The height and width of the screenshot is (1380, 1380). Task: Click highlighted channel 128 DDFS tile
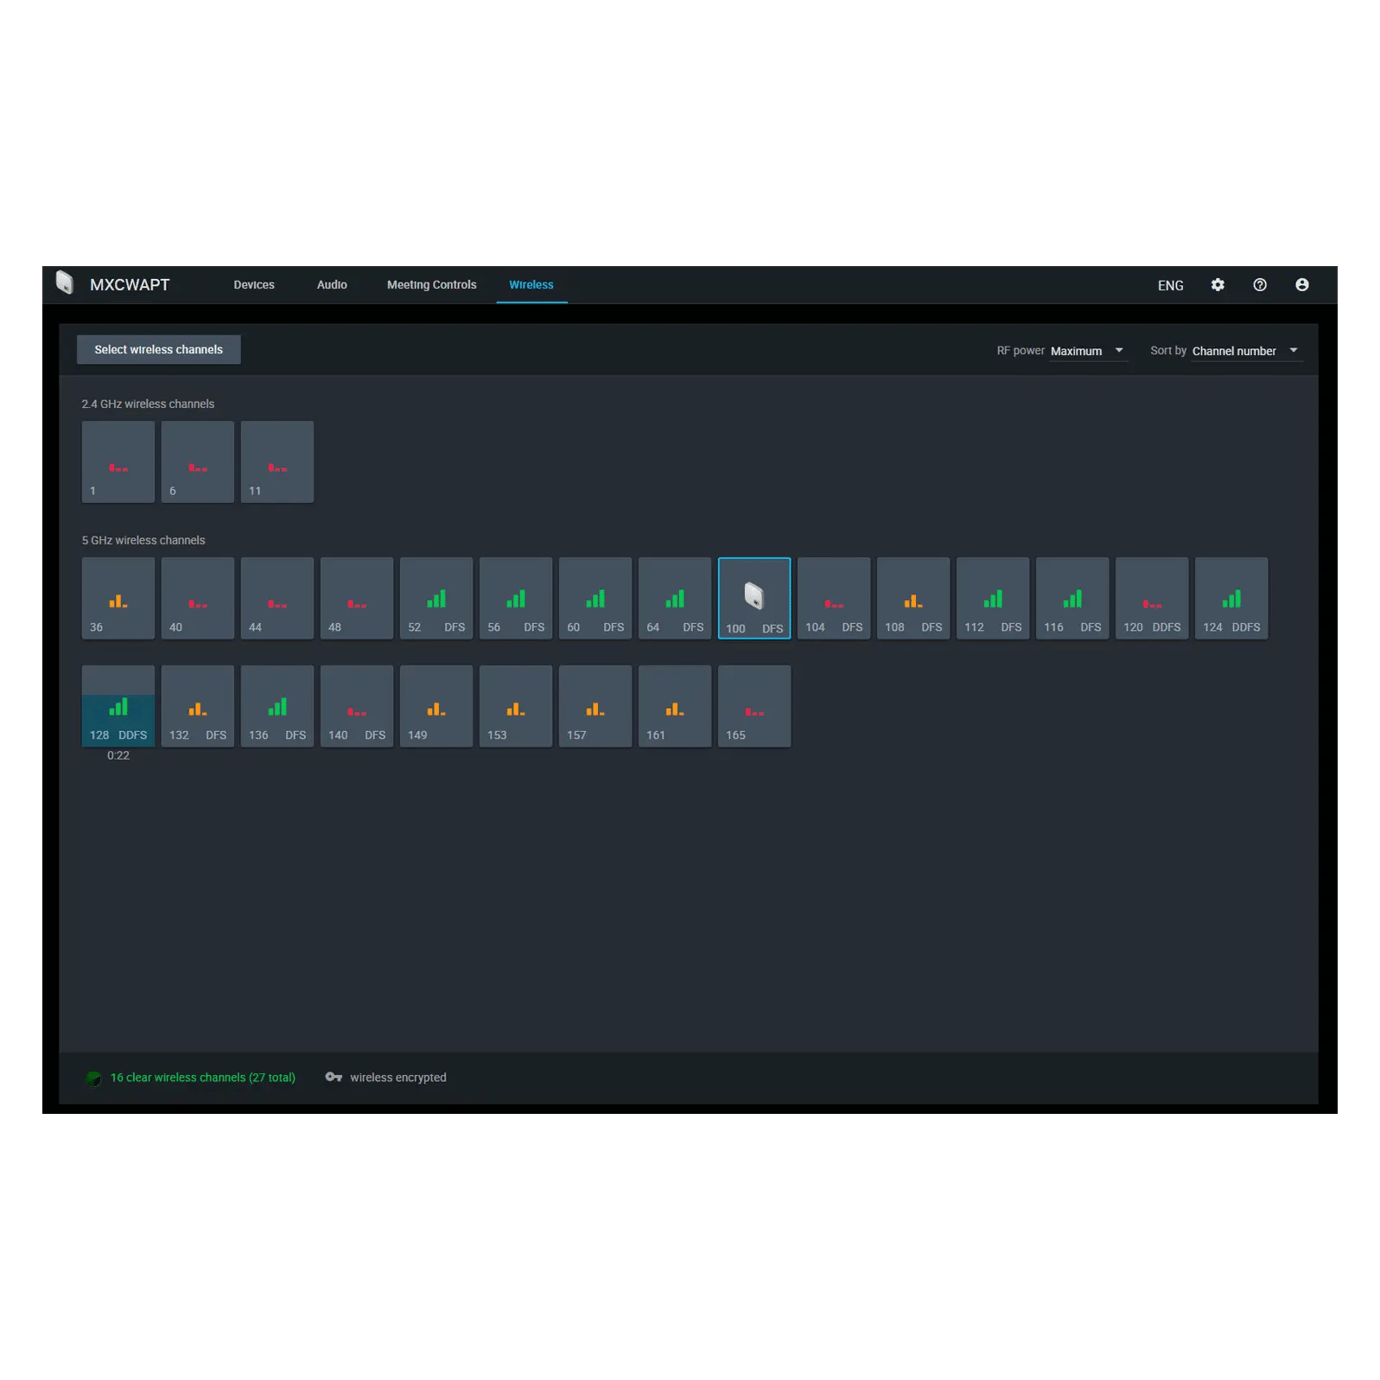tap(118, 706)
